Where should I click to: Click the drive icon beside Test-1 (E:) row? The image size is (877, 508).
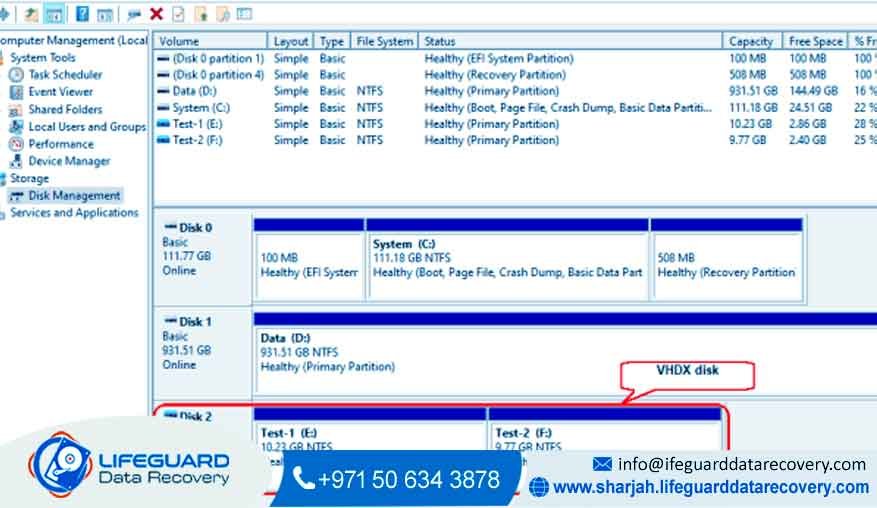(163, 124)
